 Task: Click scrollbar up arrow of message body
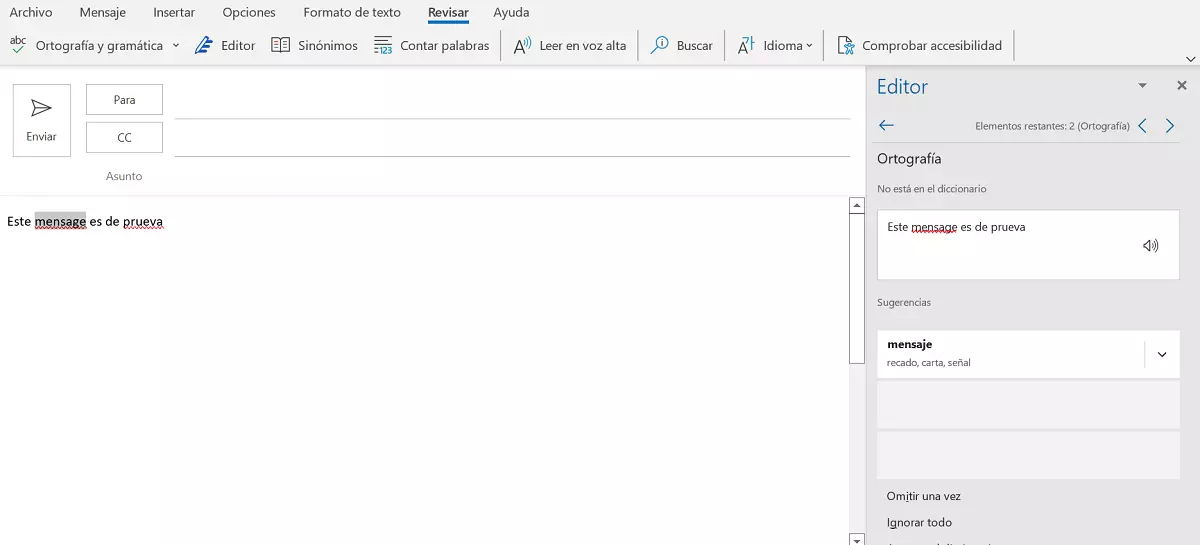pos(856,206)
